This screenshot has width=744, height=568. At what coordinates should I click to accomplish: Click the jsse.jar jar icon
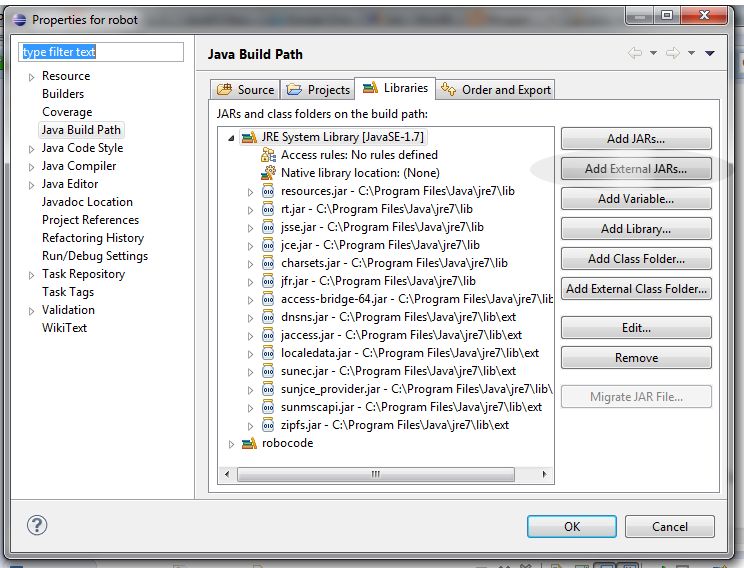pos(268,227)
